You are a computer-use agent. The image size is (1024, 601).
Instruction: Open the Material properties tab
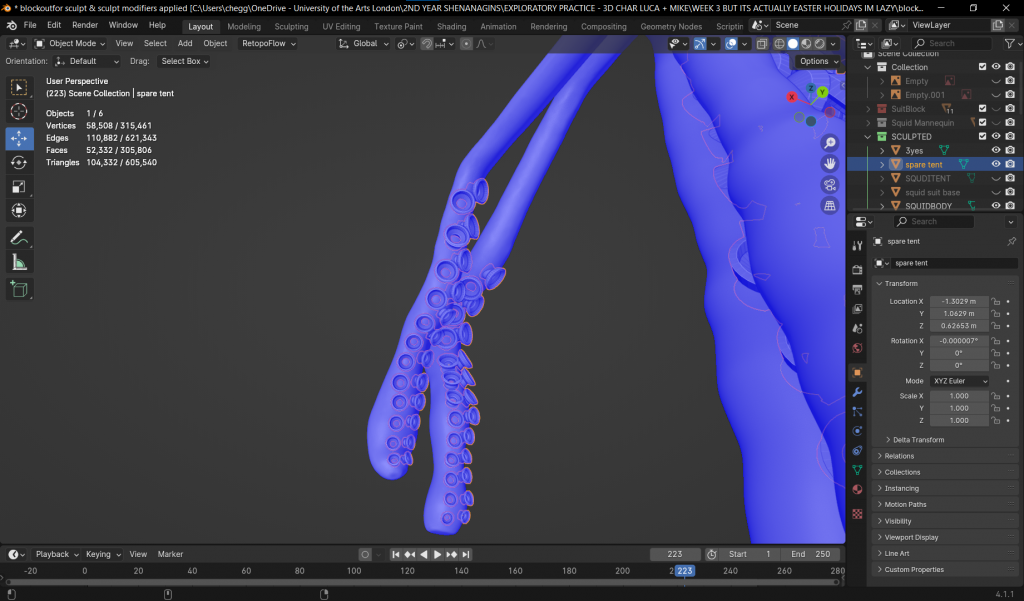click(x=857, y=489)
